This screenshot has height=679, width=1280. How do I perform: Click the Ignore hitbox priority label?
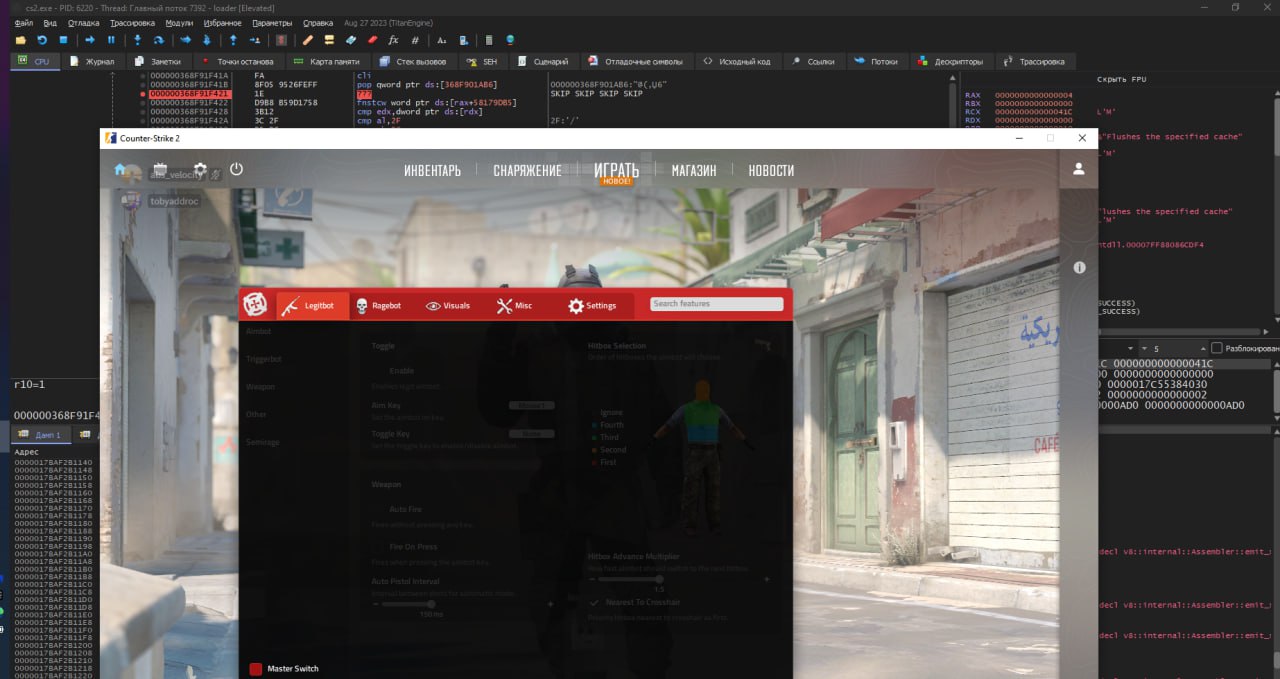click(x=611, y=412)
